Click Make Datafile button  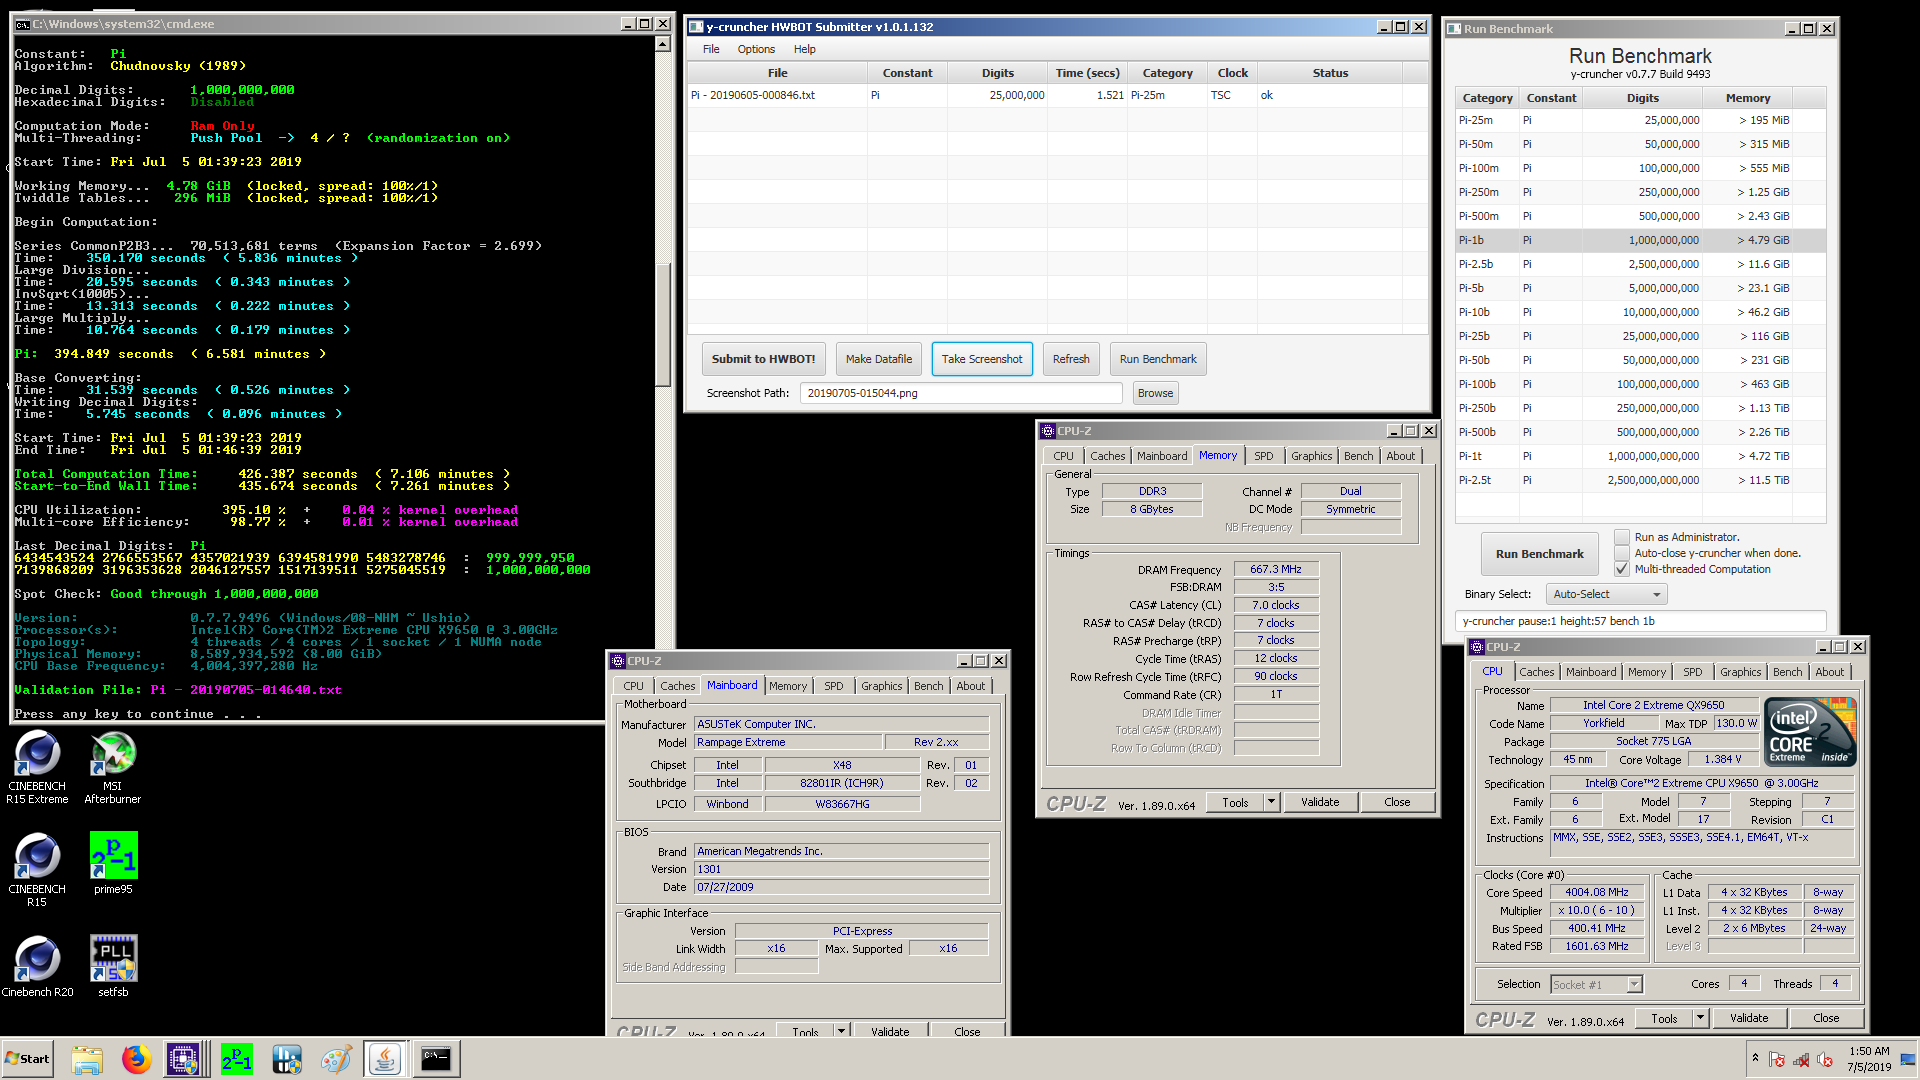pos(879,359)
